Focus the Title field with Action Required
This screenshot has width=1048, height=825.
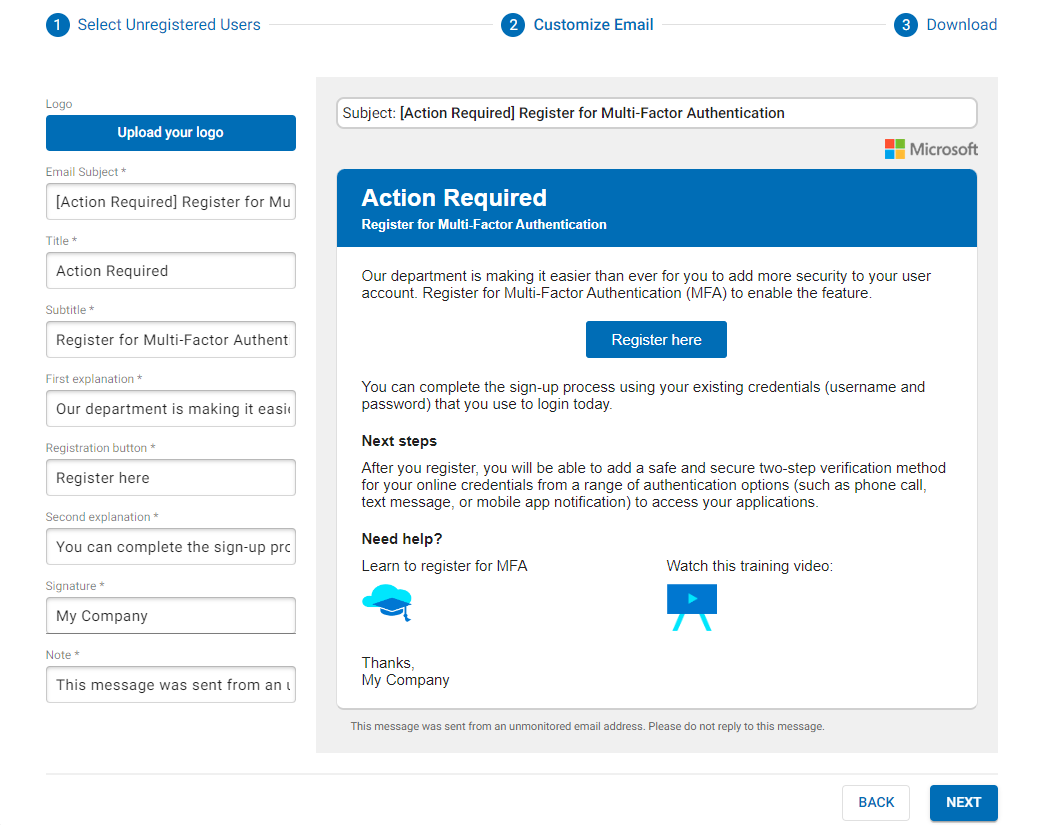pos(170,271)
